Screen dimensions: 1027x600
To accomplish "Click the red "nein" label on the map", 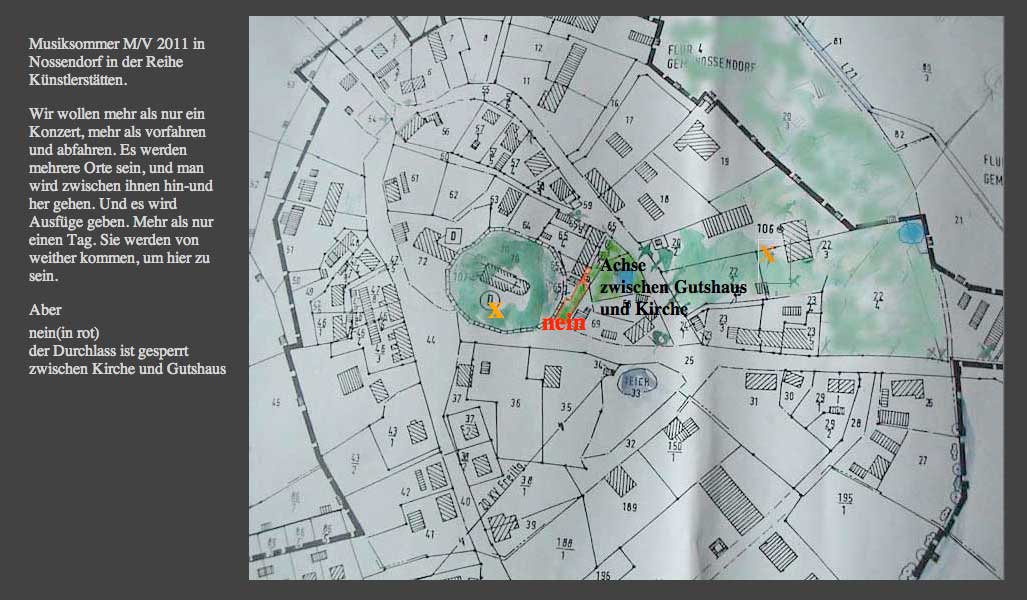I will (x=563, y=323).
